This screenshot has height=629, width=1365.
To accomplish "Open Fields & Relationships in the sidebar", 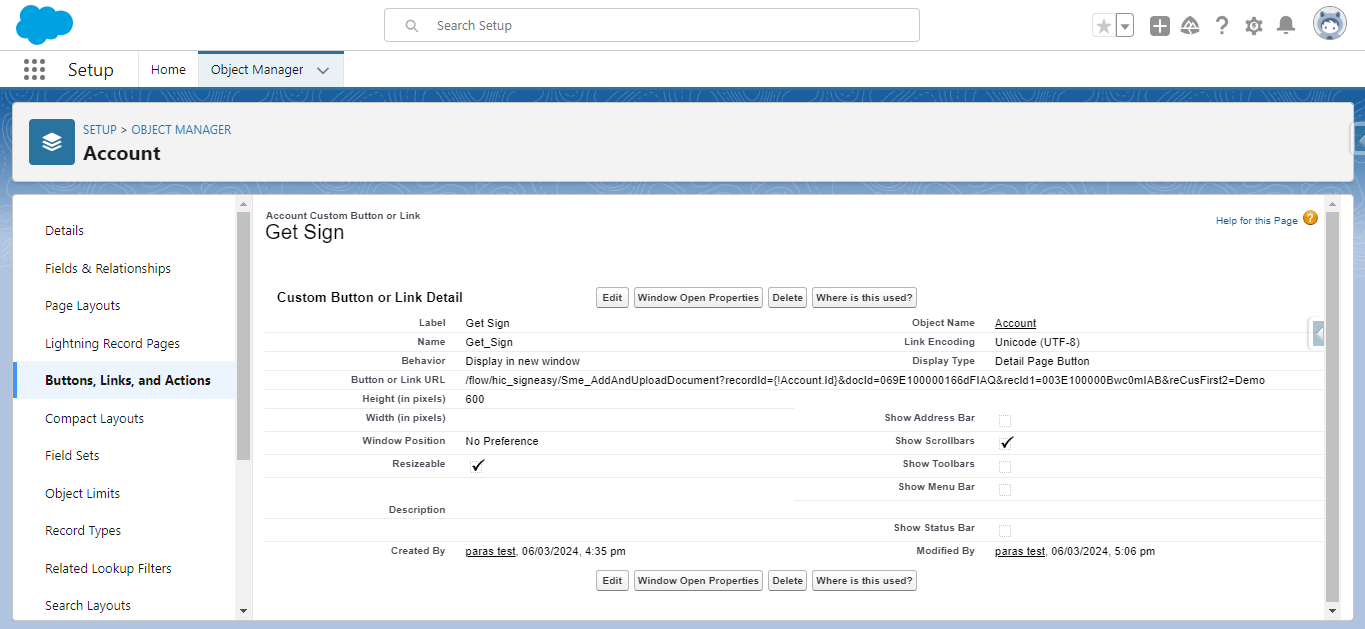I will (x=108, y=268).
